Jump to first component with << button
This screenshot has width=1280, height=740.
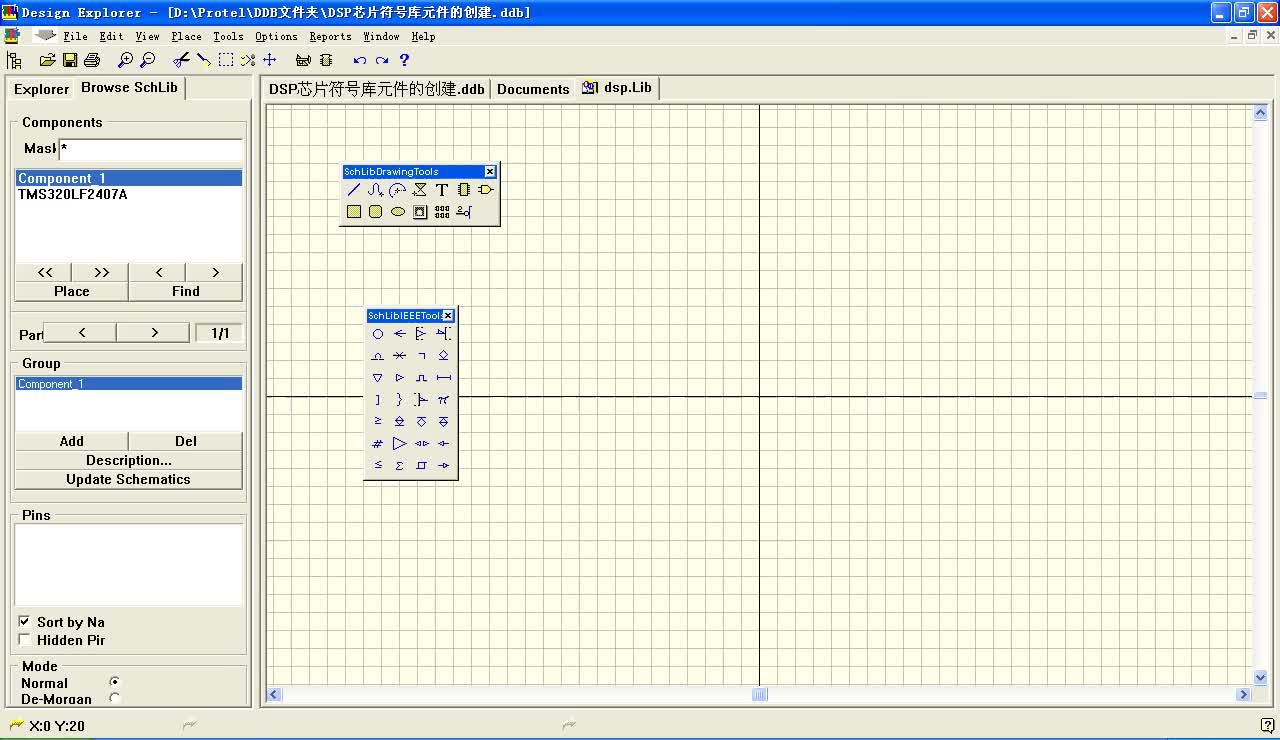coord(44,272)
